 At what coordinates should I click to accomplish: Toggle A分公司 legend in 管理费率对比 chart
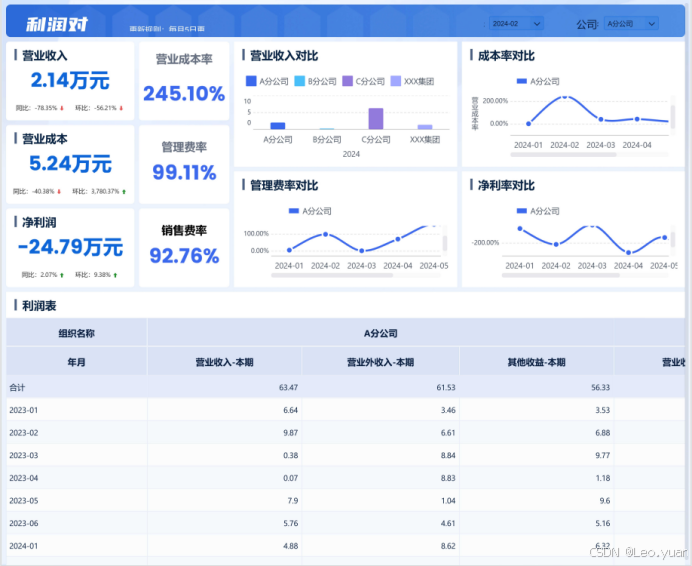[x=310, y=211]
